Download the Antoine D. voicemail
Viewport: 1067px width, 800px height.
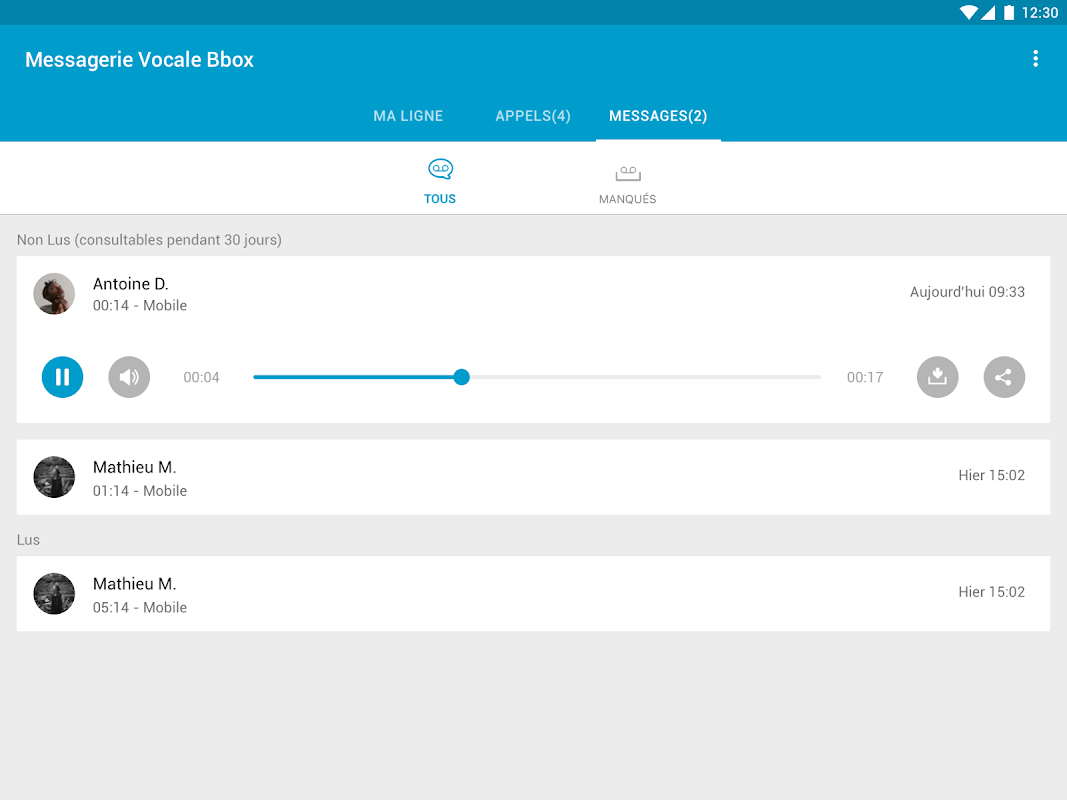(x=937, y=377)
